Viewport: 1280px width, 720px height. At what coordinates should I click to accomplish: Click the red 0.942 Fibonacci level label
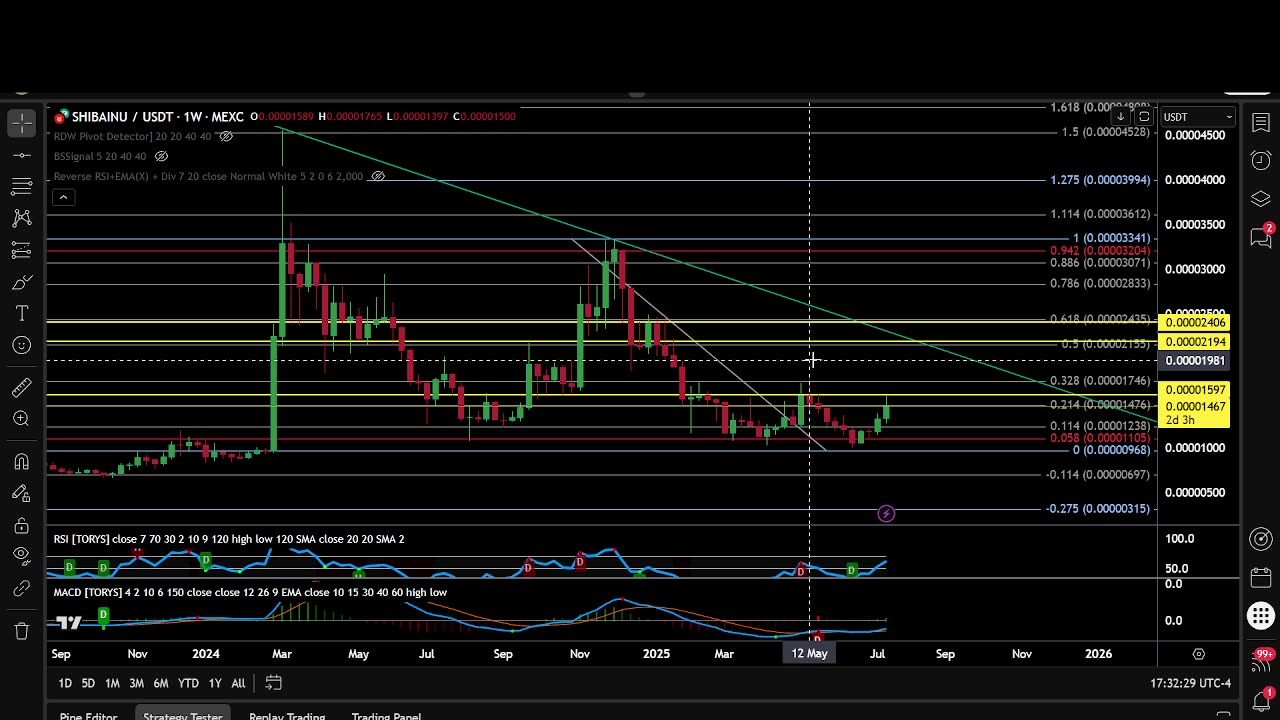tap(1100, 250)
